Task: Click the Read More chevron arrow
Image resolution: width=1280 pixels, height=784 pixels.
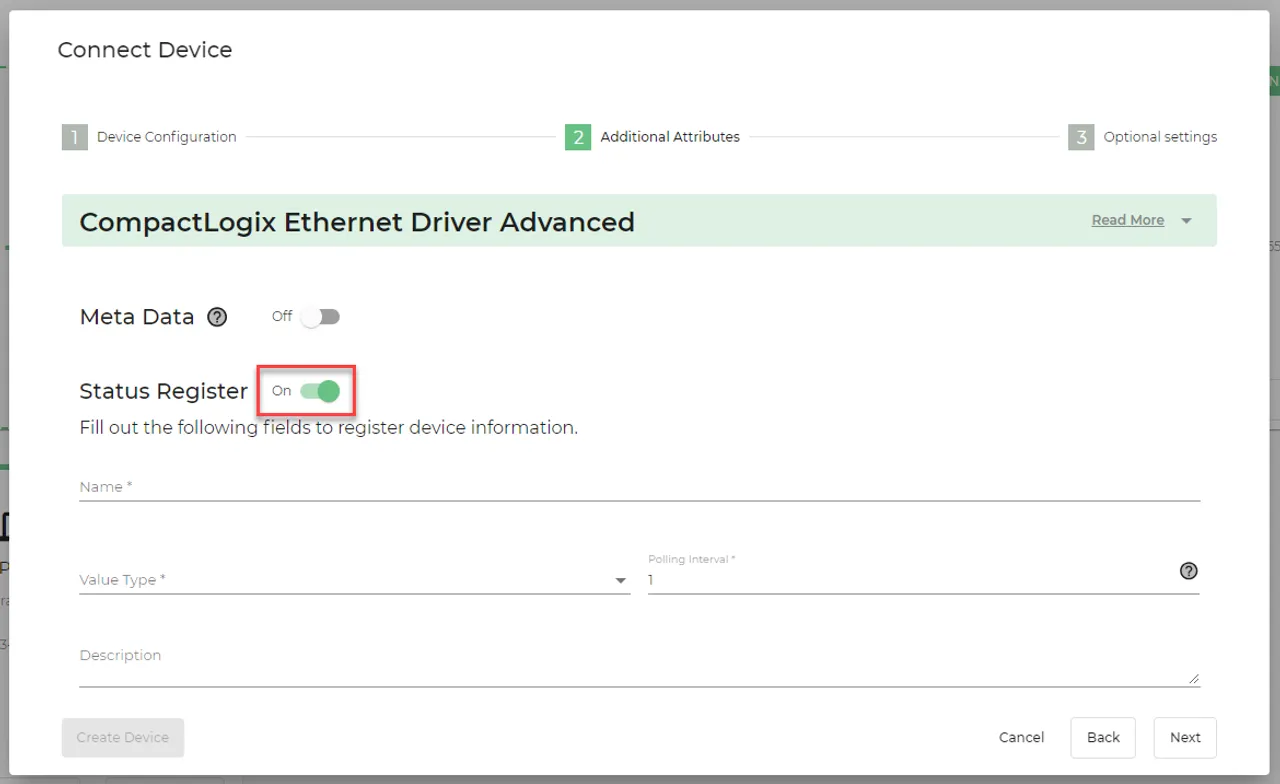Action: pyautogui.click(x=1186, y=220)
